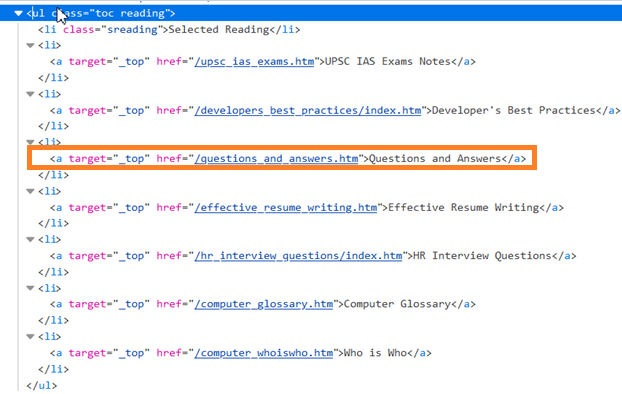Collapse the li containing Effective Resume Writing
The height and width of the screenshot is (394, 622).
click(30, 191)
